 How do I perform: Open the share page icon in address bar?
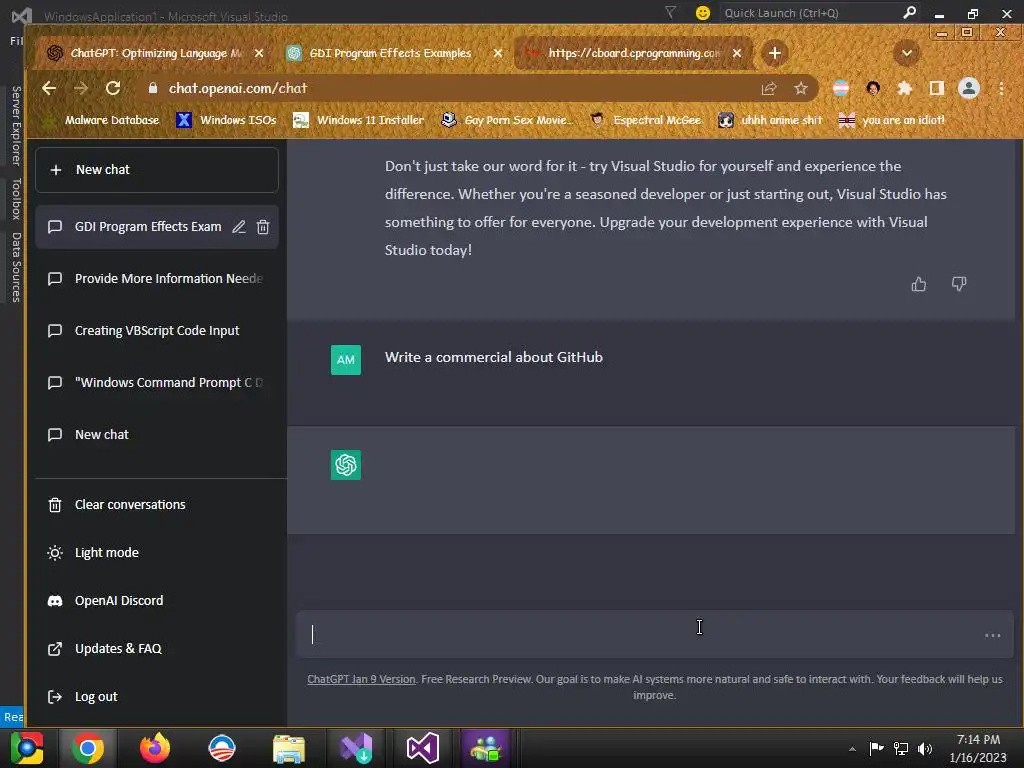click(769, 88)
